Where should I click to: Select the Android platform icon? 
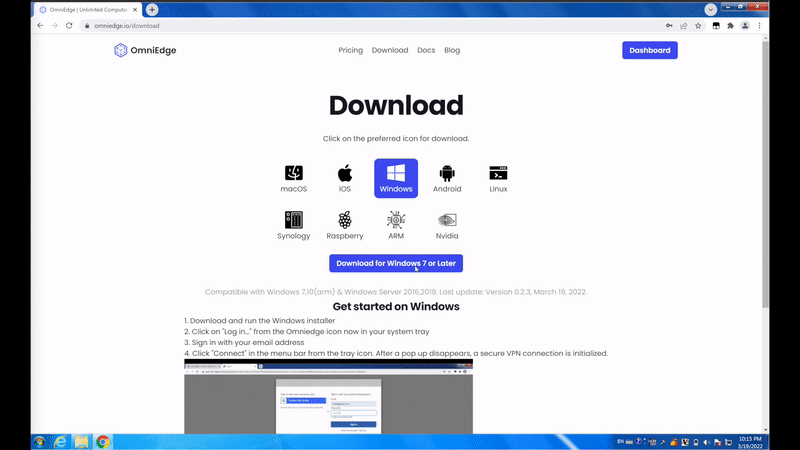(447, 174)
